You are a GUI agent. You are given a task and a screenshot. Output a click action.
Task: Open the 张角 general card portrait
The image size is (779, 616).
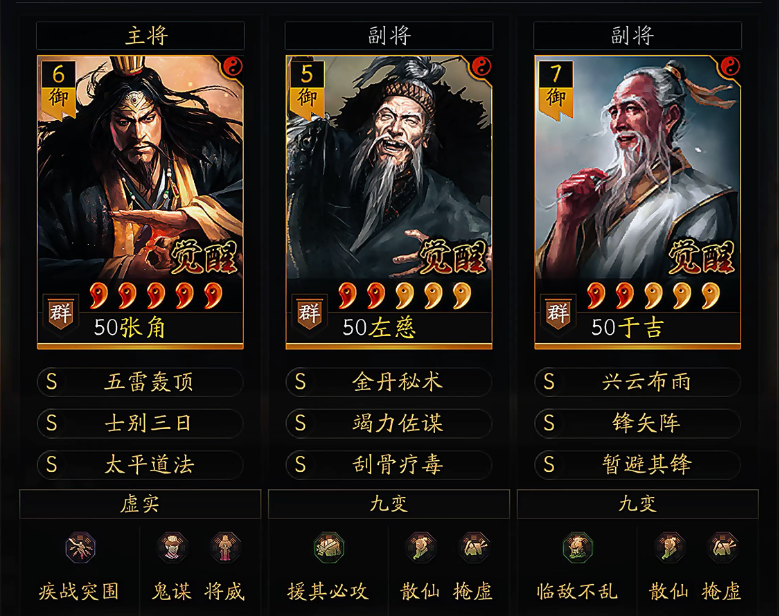point(140,202)
